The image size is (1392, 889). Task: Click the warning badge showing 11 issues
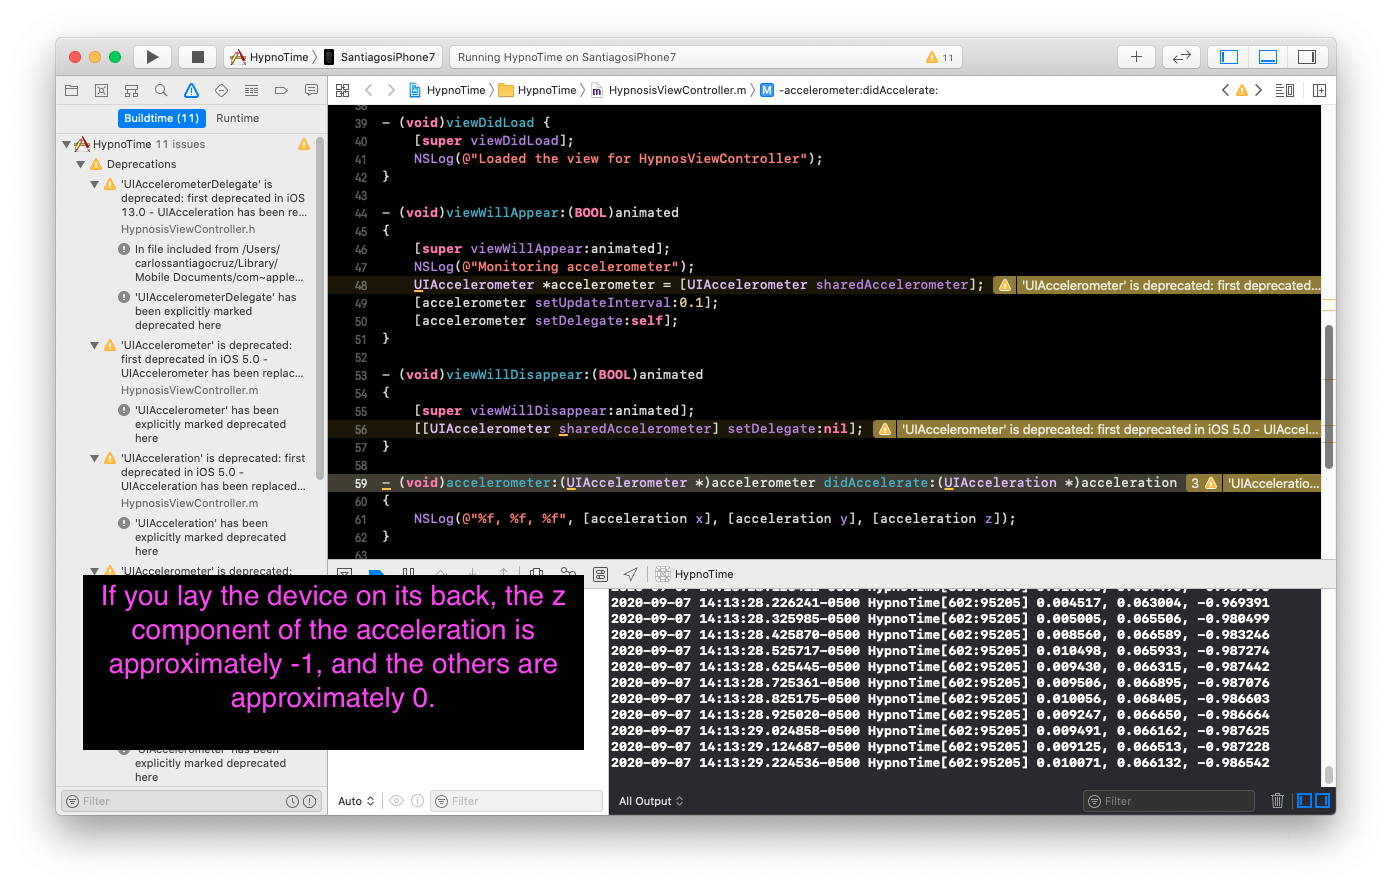pos(939,57)
